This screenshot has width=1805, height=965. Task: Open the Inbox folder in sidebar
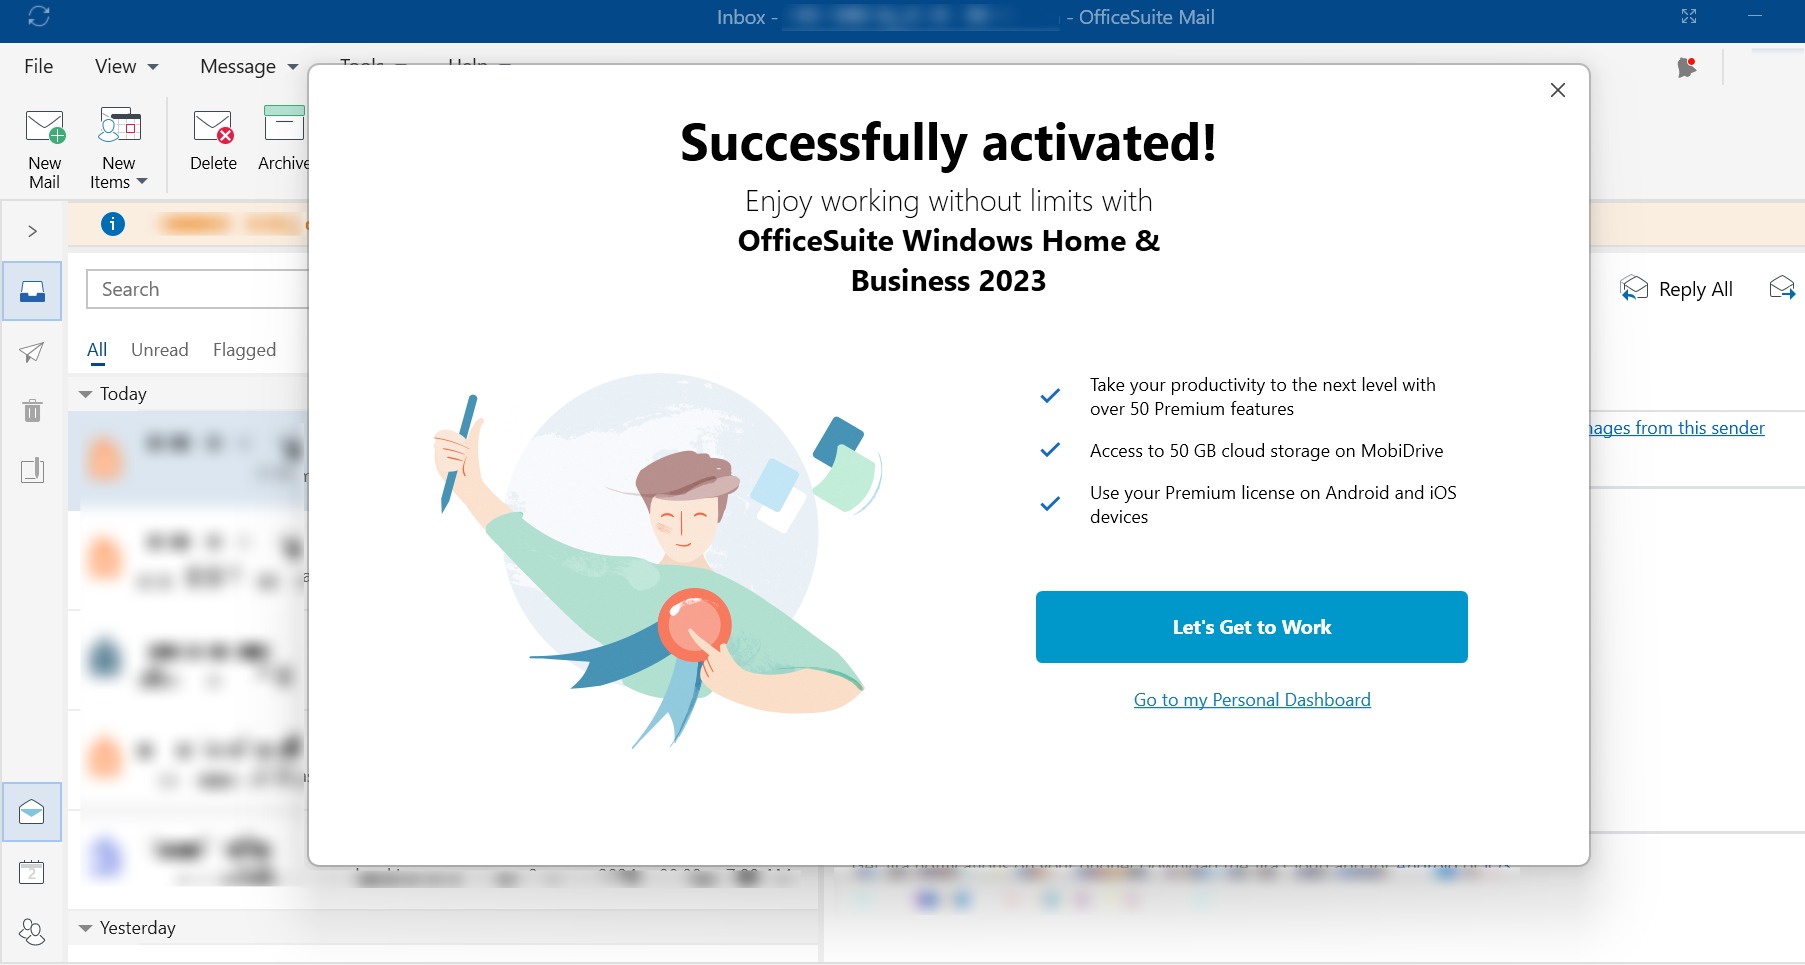click(x=32, y=291)
